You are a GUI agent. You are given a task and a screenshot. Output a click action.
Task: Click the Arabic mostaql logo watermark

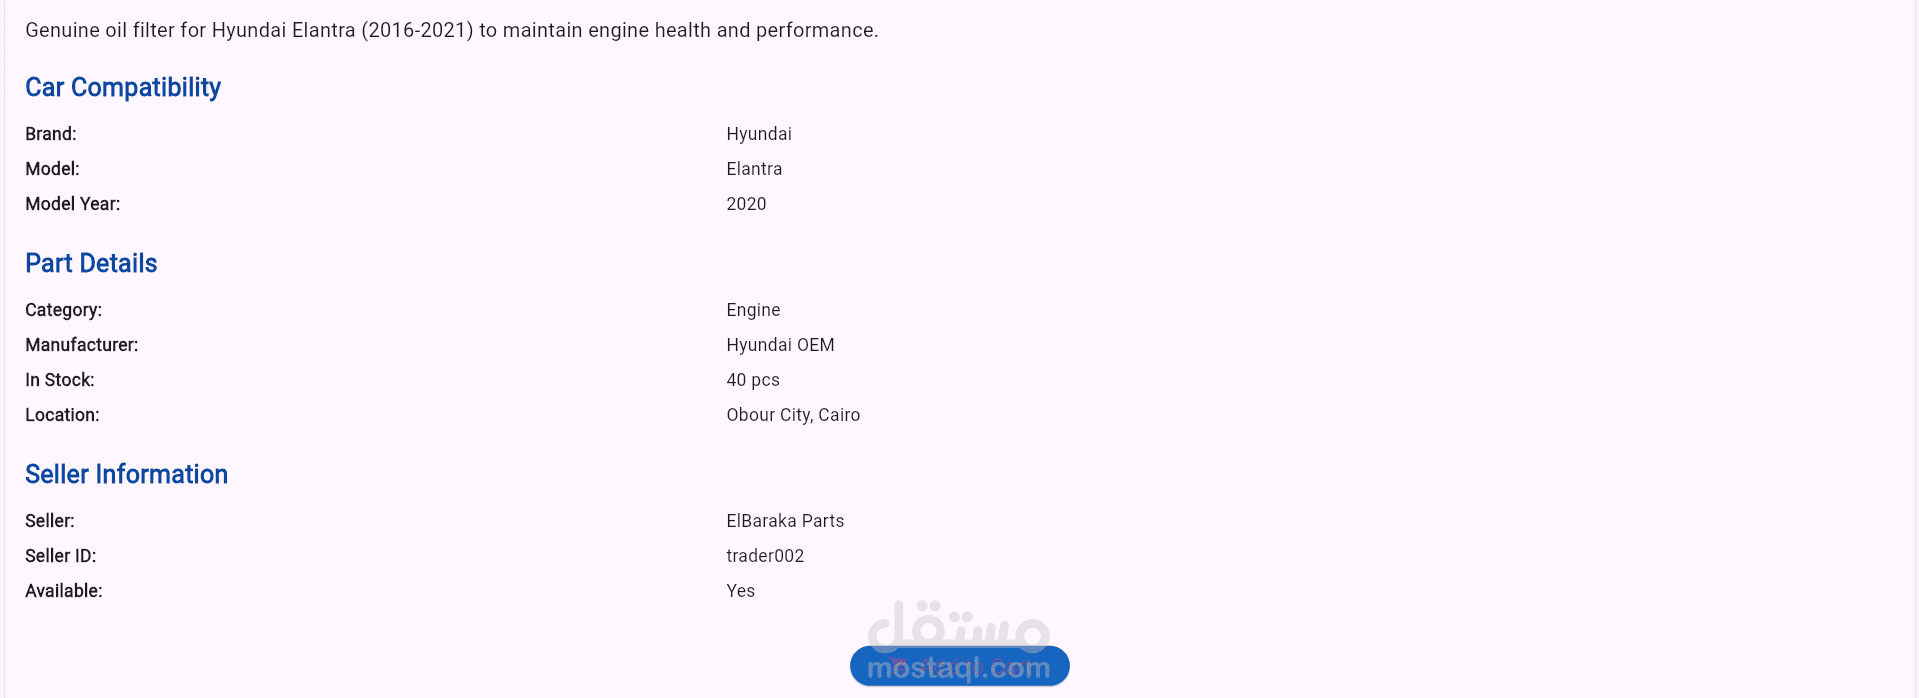tap(958, 625)
